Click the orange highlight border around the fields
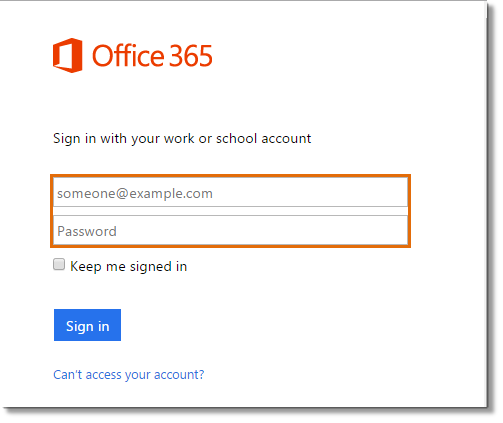The height and width of the screenshot is (423, 503). click(230, 175)
